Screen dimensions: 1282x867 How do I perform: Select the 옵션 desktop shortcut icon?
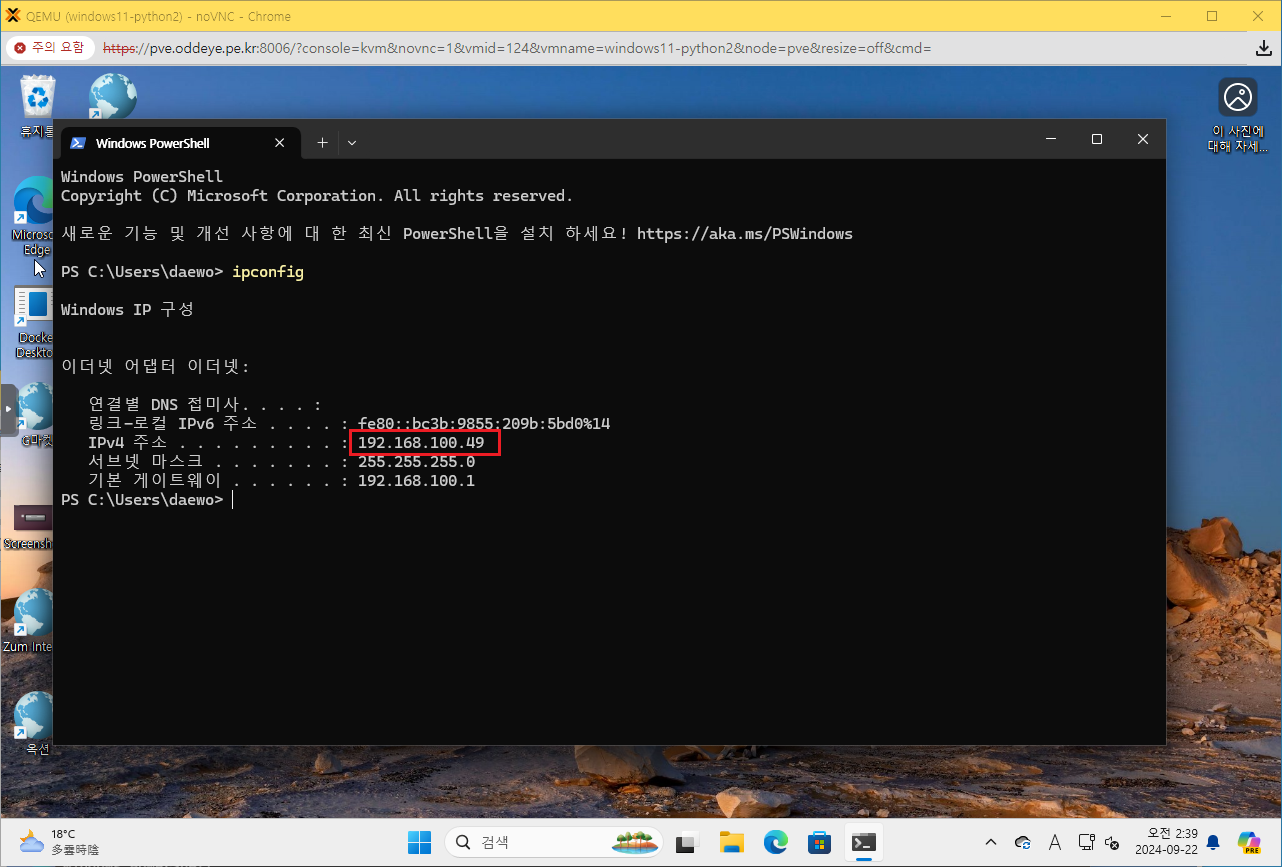pyautogui.click(x=35, y=722)
